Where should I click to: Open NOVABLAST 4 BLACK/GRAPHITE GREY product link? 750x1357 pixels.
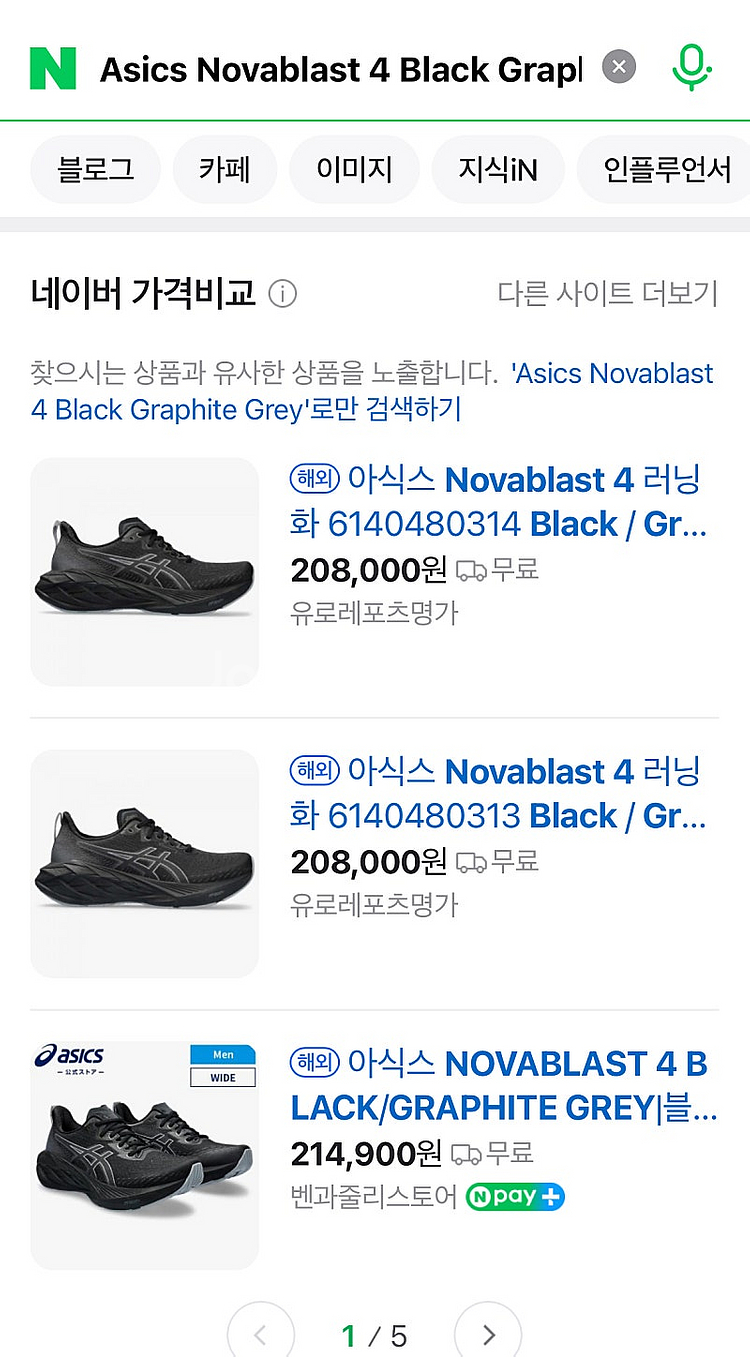[x=500, y=1086]
